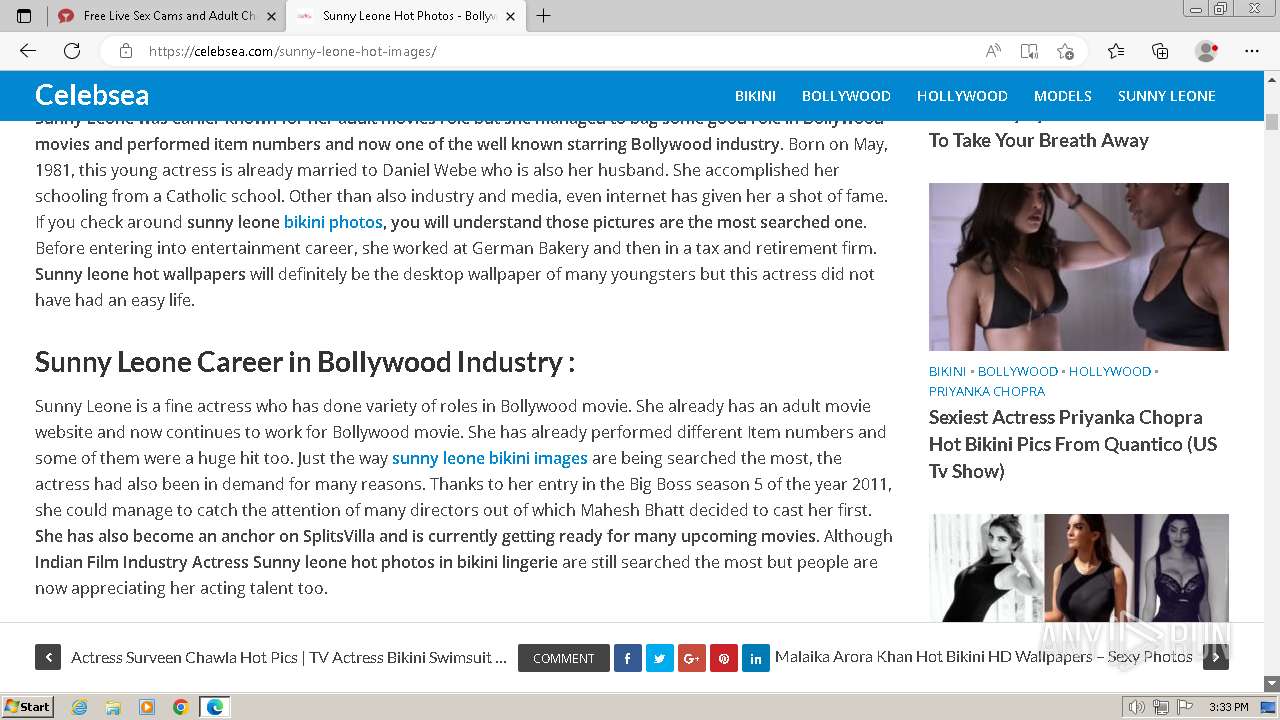Image resolution: width=1280 pixels, height=720 pixels.
Task: Open the BIKINI menu item
Action: click(x=755, y=96)
